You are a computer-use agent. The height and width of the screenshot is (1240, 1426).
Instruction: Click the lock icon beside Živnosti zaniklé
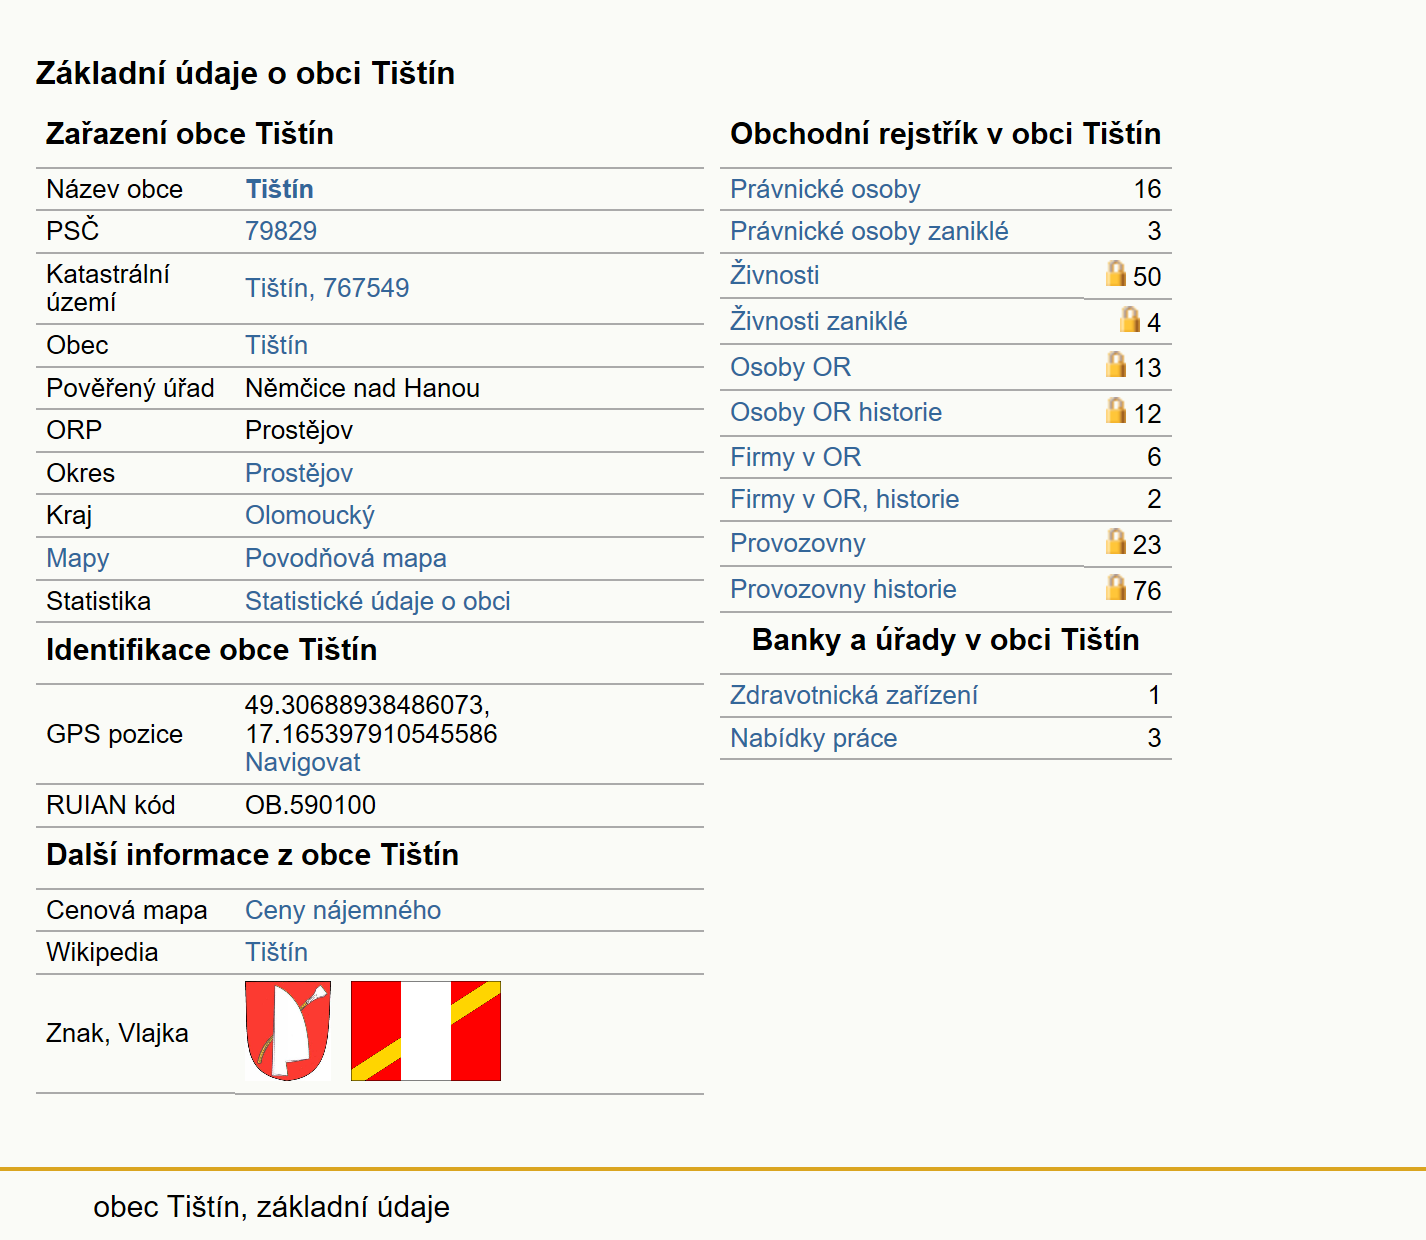(1130, 319)
